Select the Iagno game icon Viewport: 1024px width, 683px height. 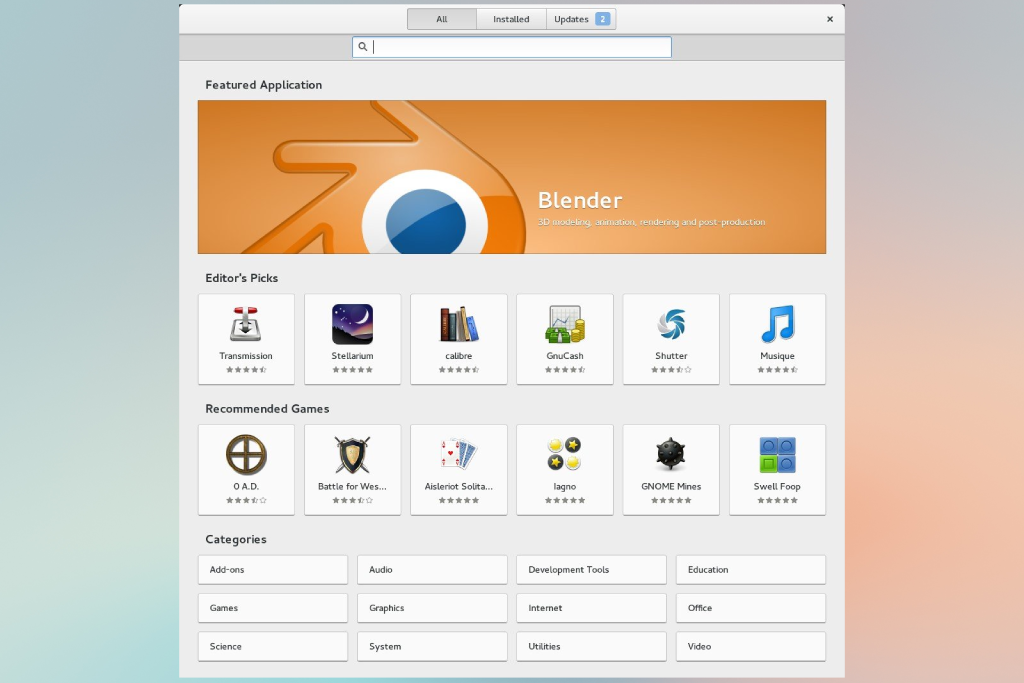[x=565, y=455]
